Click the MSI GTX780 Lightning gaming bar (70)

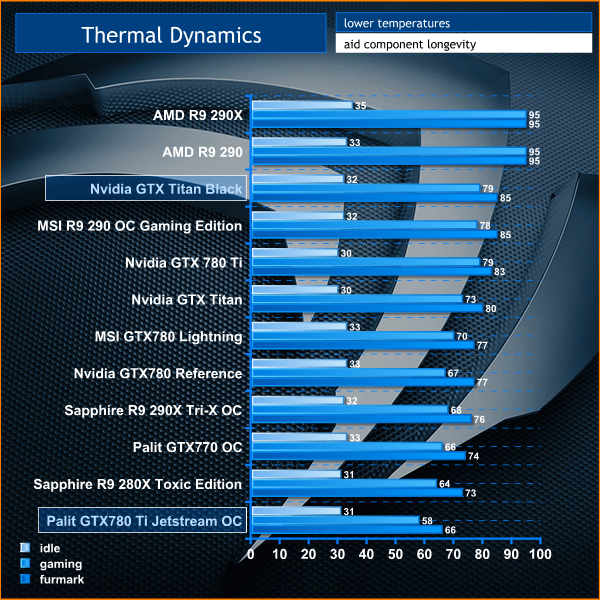point(353,336)
